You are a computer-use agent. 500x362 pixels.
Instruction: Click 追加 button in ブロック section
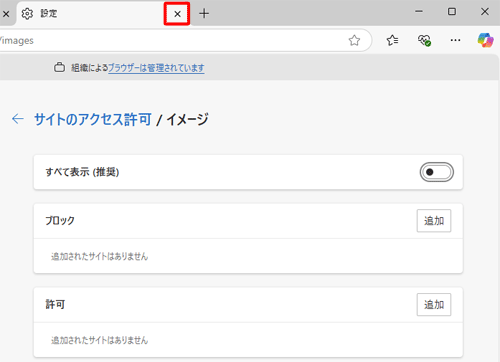[x=434, y=221]
